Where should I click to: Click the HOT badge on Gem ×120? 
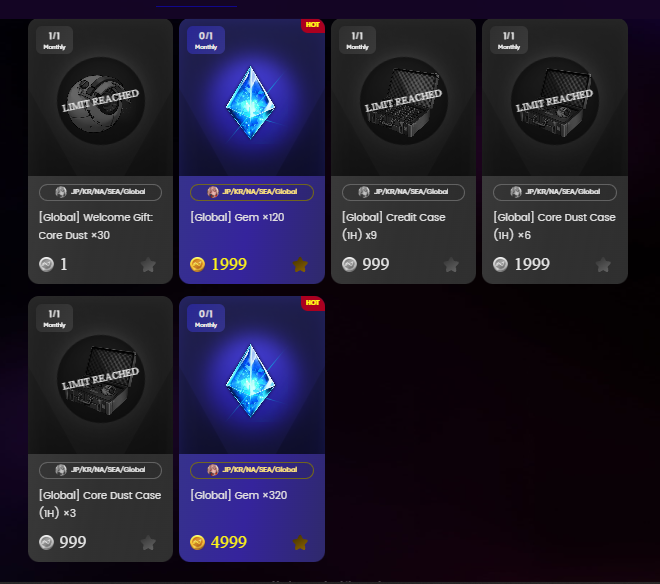pyautogui.click(x=313, y=25)
